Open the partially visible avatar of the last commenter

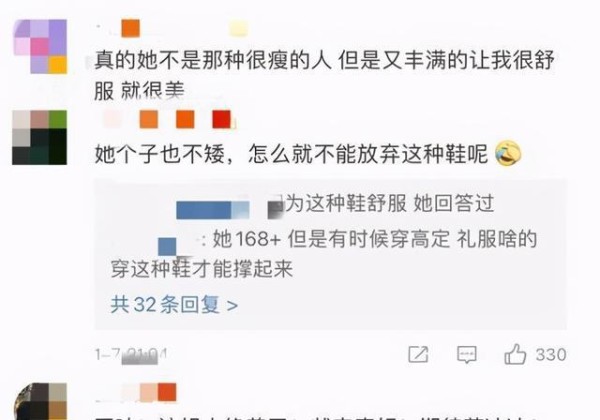coord(40,401)
